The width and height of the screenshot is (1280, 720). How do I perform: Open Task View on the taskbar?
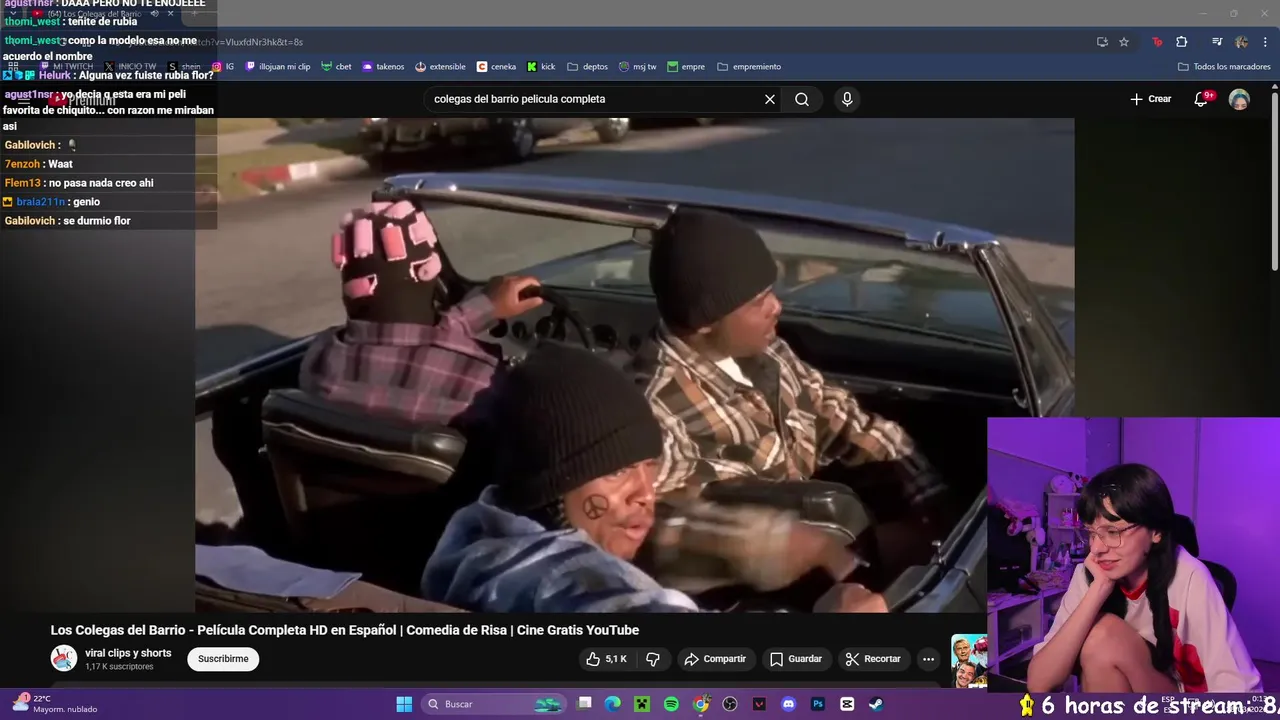coord(585,704)
